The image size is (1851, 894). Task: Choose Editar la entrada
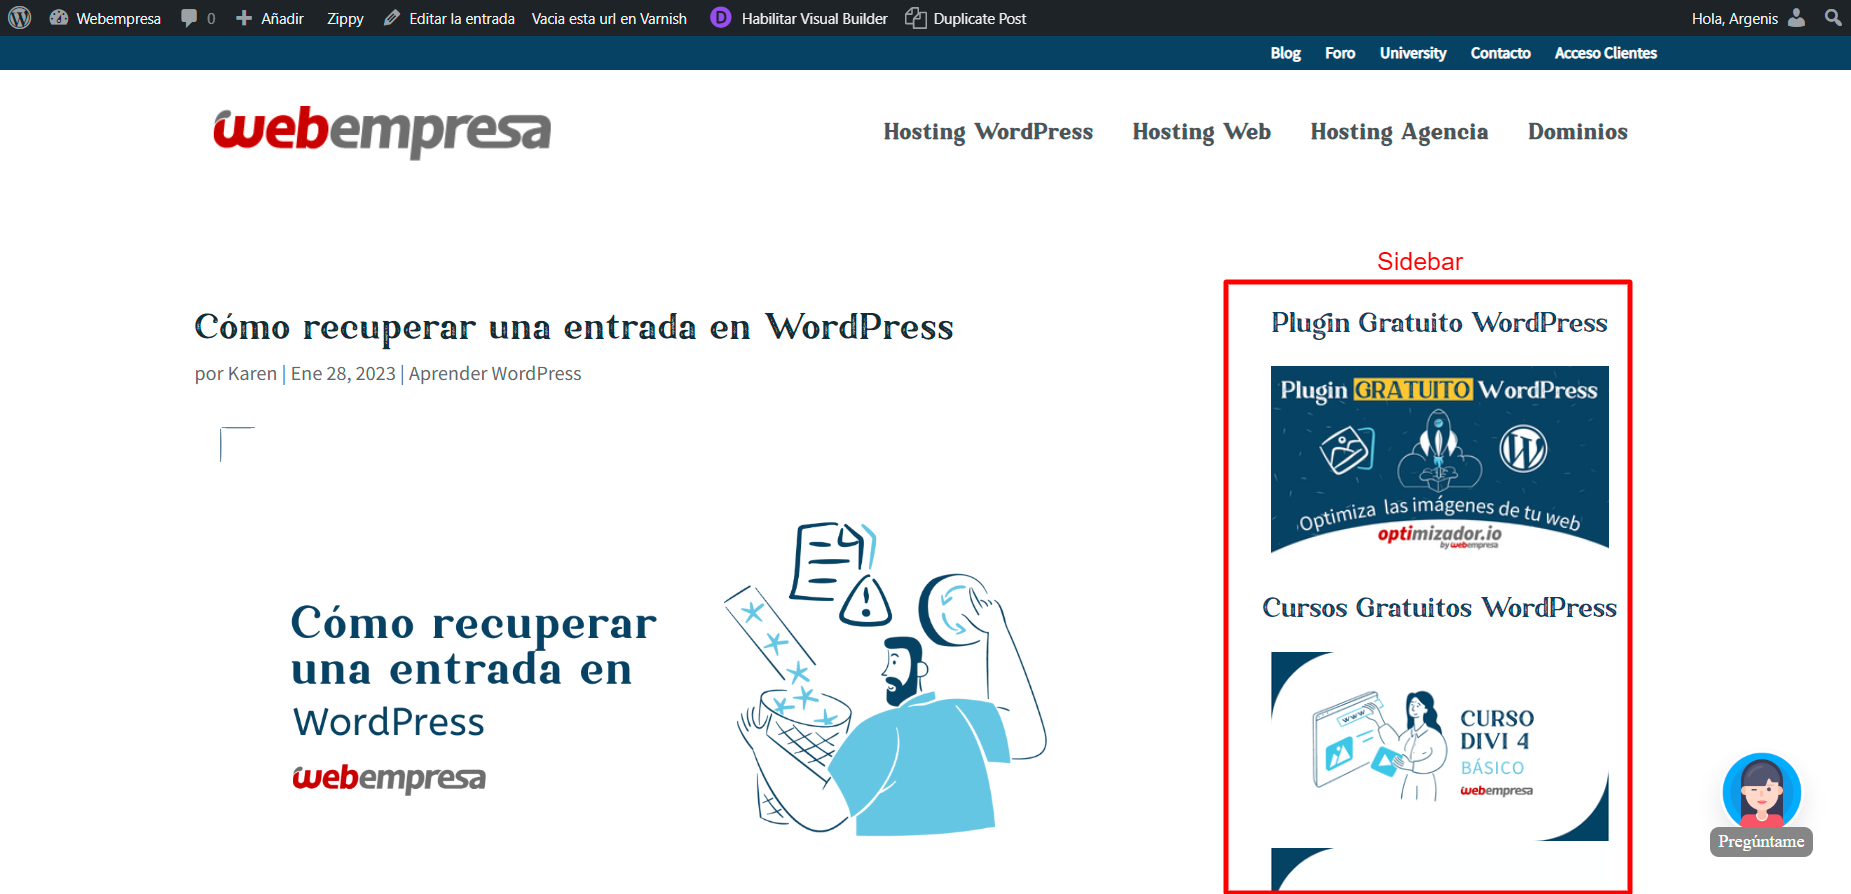pyautogui.click(x=449, y=18)
